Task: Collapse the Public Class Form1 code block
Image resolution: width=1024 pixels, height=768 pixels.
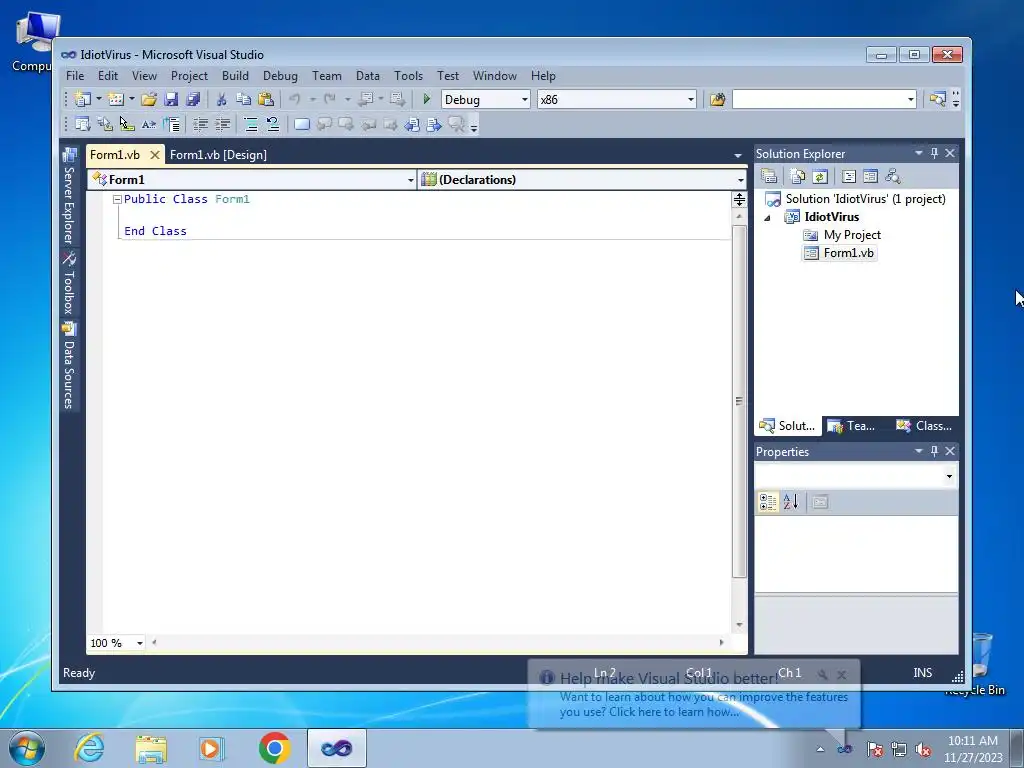Action: (x=117, y=199)
